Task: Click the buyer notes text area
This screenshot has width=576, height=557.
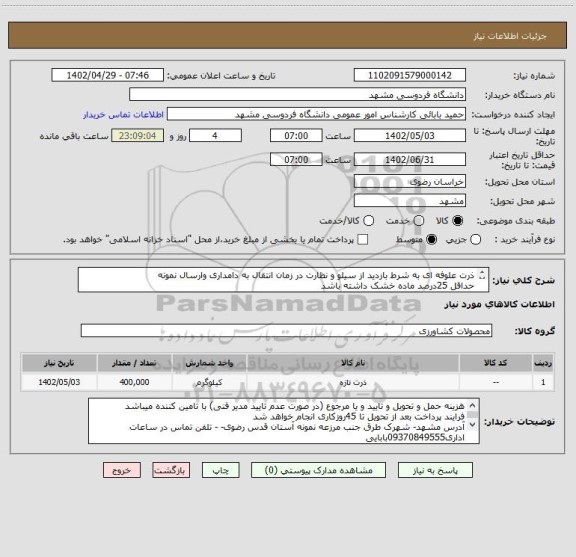Action: [284, 421]
